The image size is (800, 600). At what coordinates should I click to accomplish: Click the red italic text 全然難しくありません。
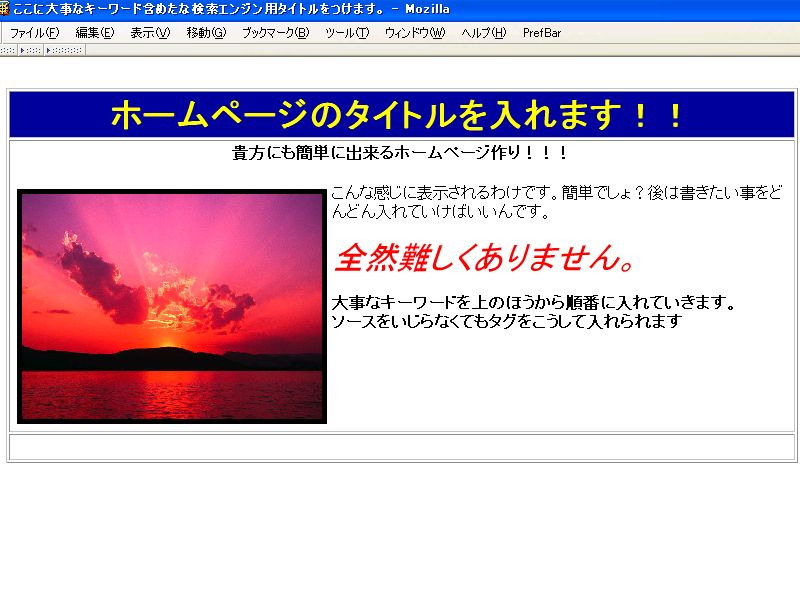485,257
